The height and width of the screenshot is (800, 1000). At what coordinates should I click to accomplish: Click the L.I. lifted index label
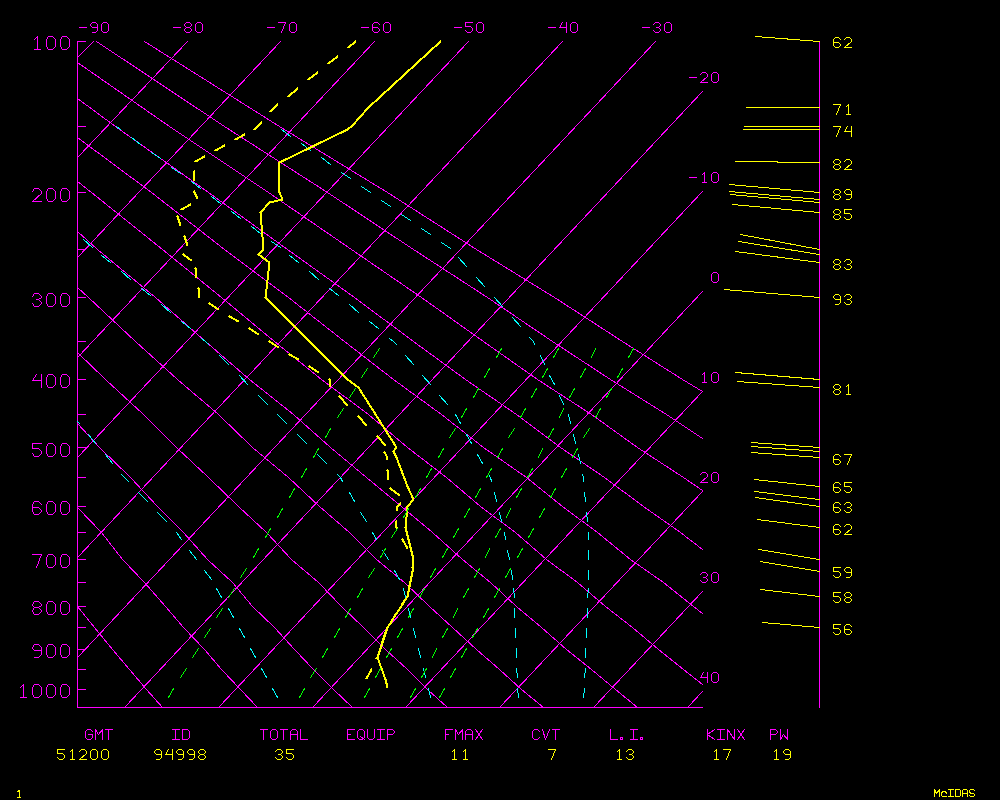tap(627, 735)
